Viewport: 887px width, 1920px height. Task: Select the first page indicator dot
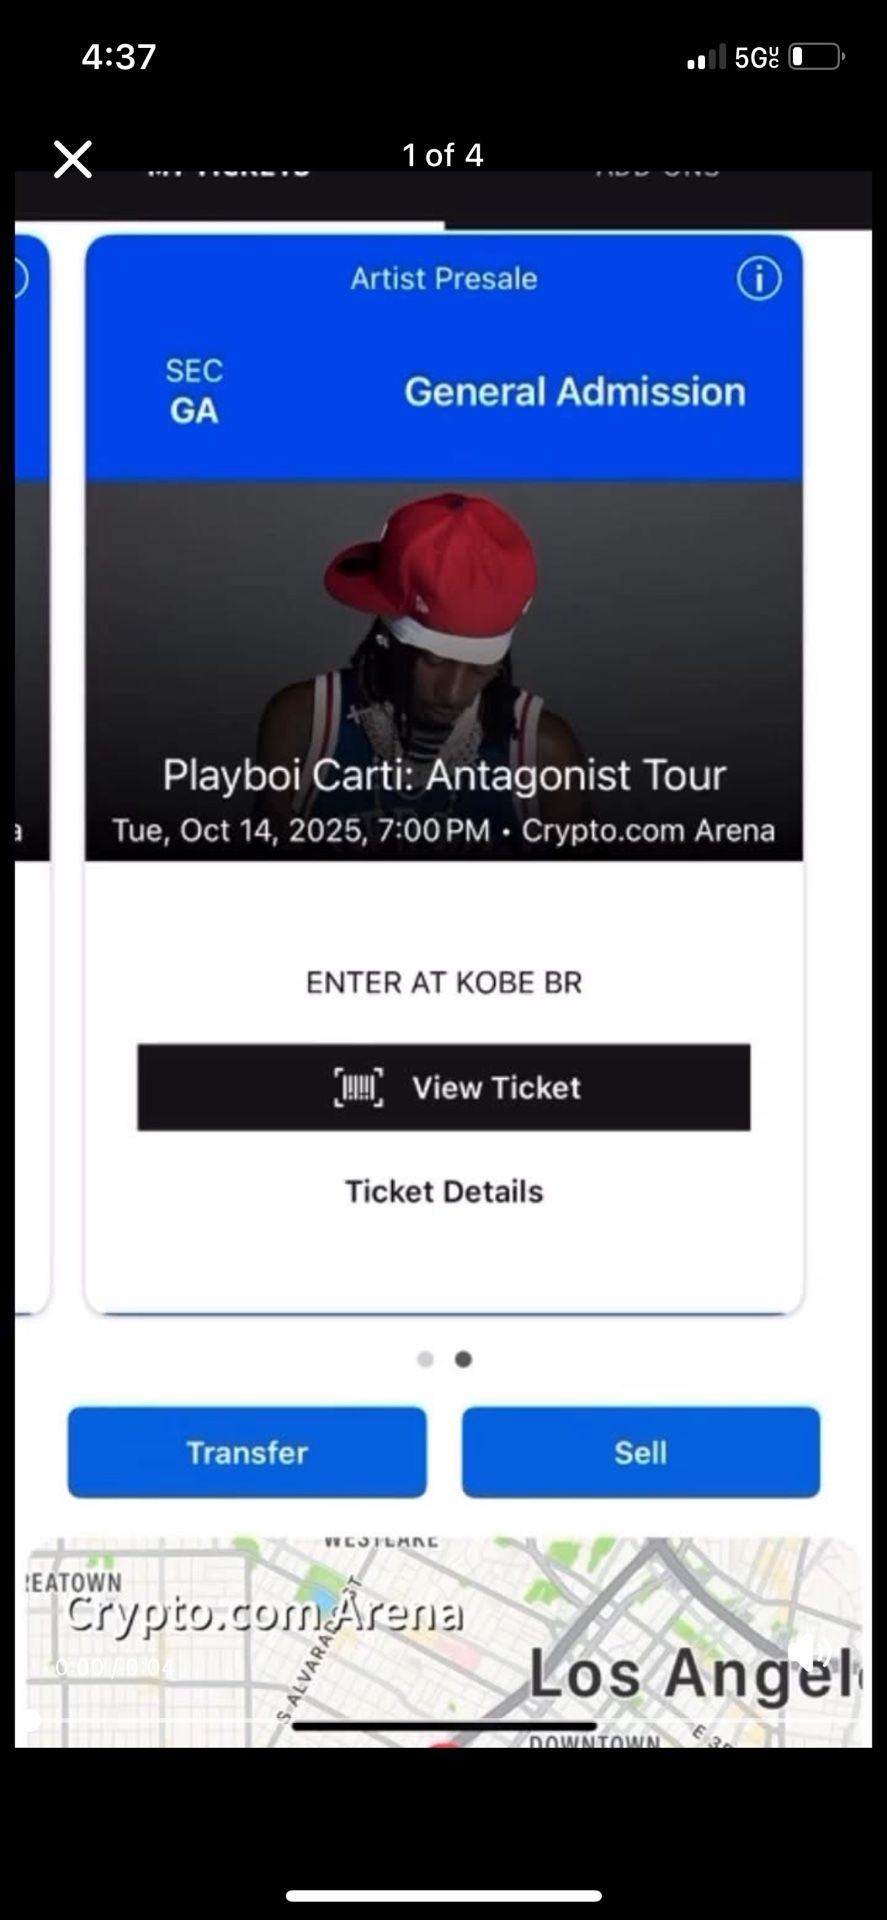coord(425,1359)
